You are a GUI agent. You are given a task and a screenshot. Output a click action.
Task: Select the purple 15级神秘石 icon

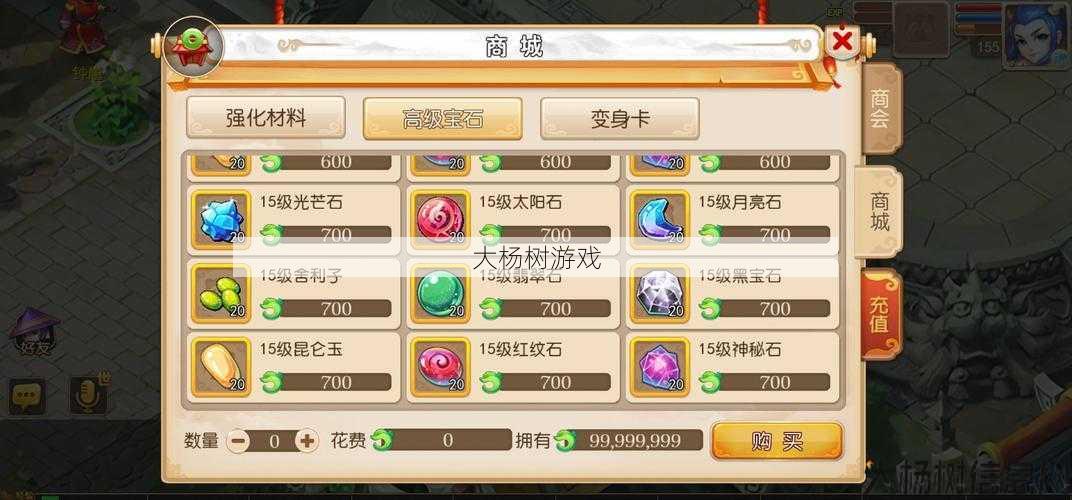coord(660,367)
